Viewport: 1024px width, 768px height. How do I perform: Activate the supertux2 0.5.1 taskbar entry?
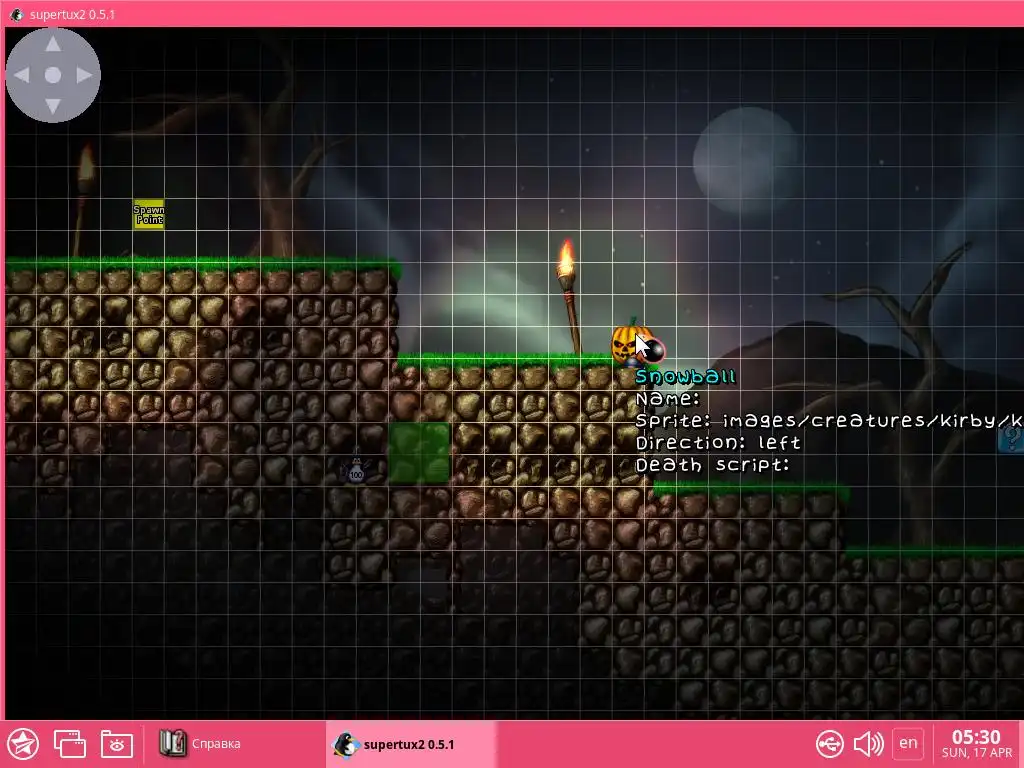[411, 744]
